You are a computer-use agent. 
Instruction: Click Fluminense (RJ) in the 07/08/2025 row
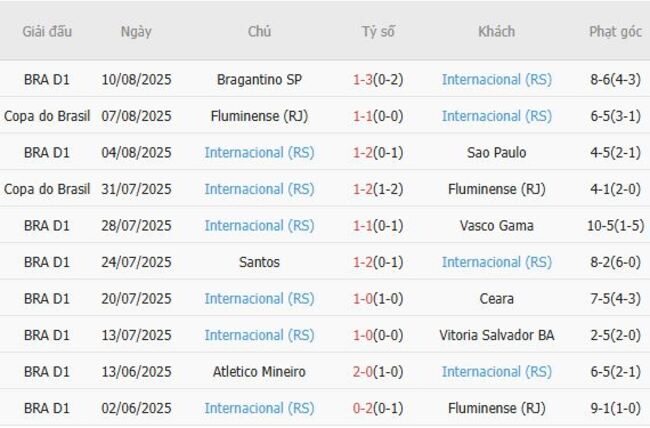pyautogui.click(x=259, y=116)
